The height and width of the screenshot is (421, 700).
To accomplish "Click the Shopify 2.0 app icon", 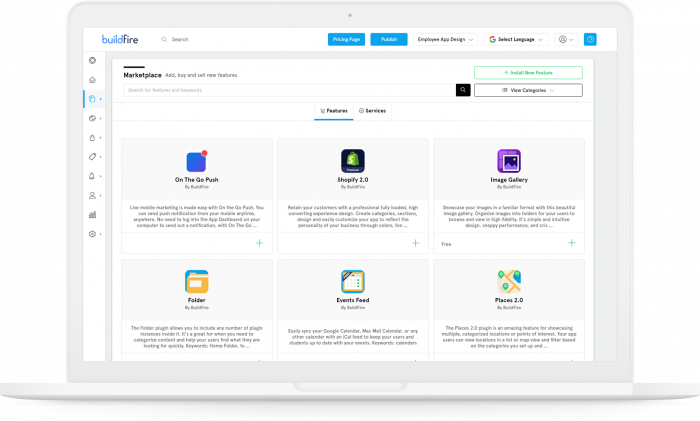I will click(x=353, y=161).
